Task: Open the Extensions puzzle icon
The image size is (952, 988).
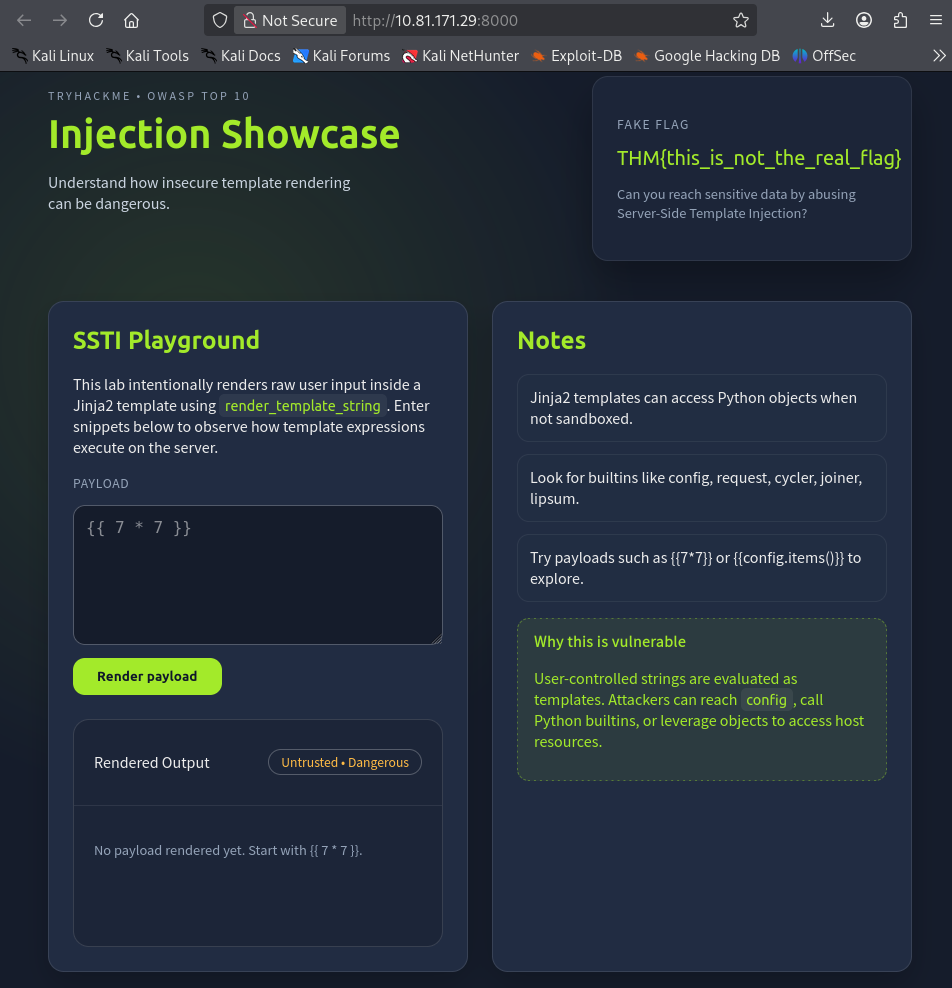Action: coord(900,20)
